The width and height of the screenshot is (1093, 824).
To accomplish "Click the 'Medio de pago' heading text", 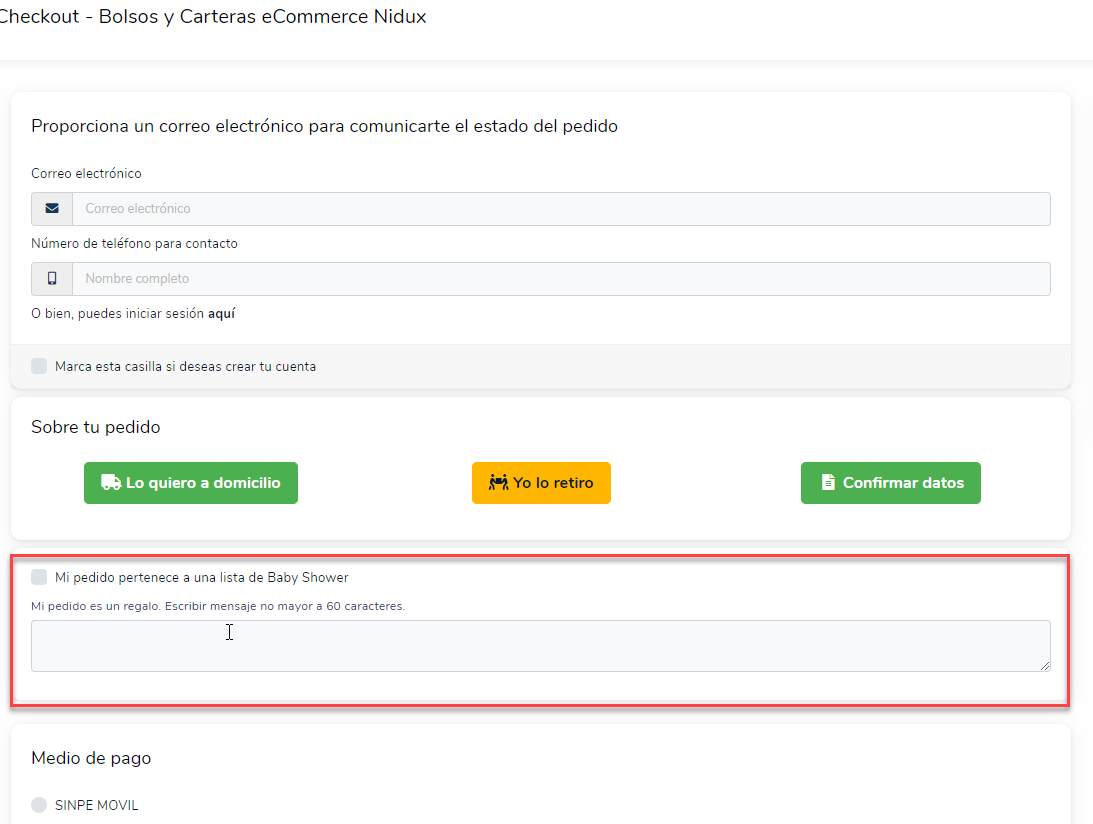I will [91, 758].
